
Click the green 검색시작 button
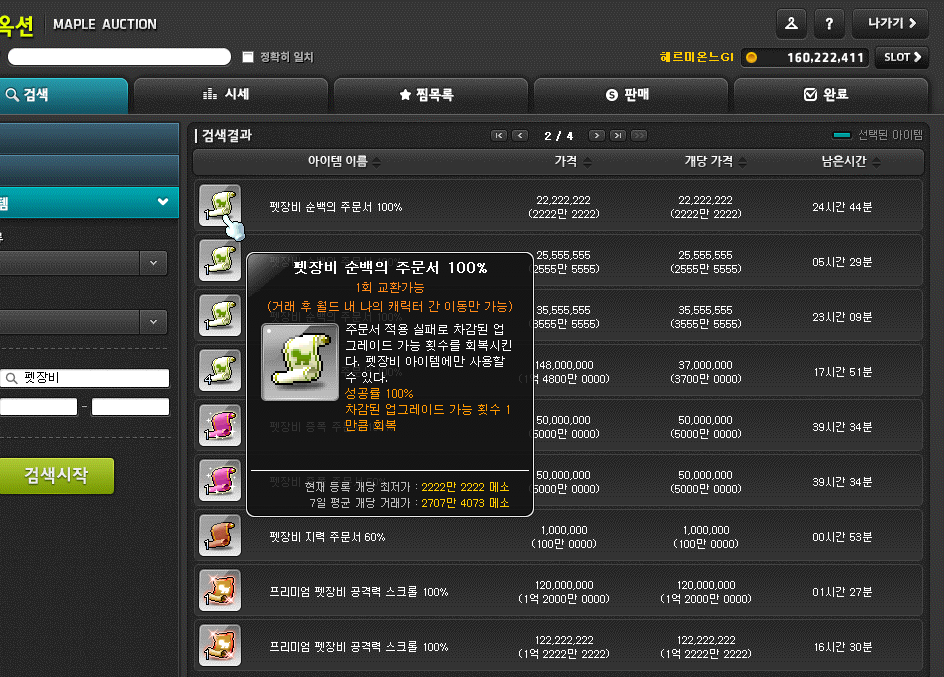point(57,476)
